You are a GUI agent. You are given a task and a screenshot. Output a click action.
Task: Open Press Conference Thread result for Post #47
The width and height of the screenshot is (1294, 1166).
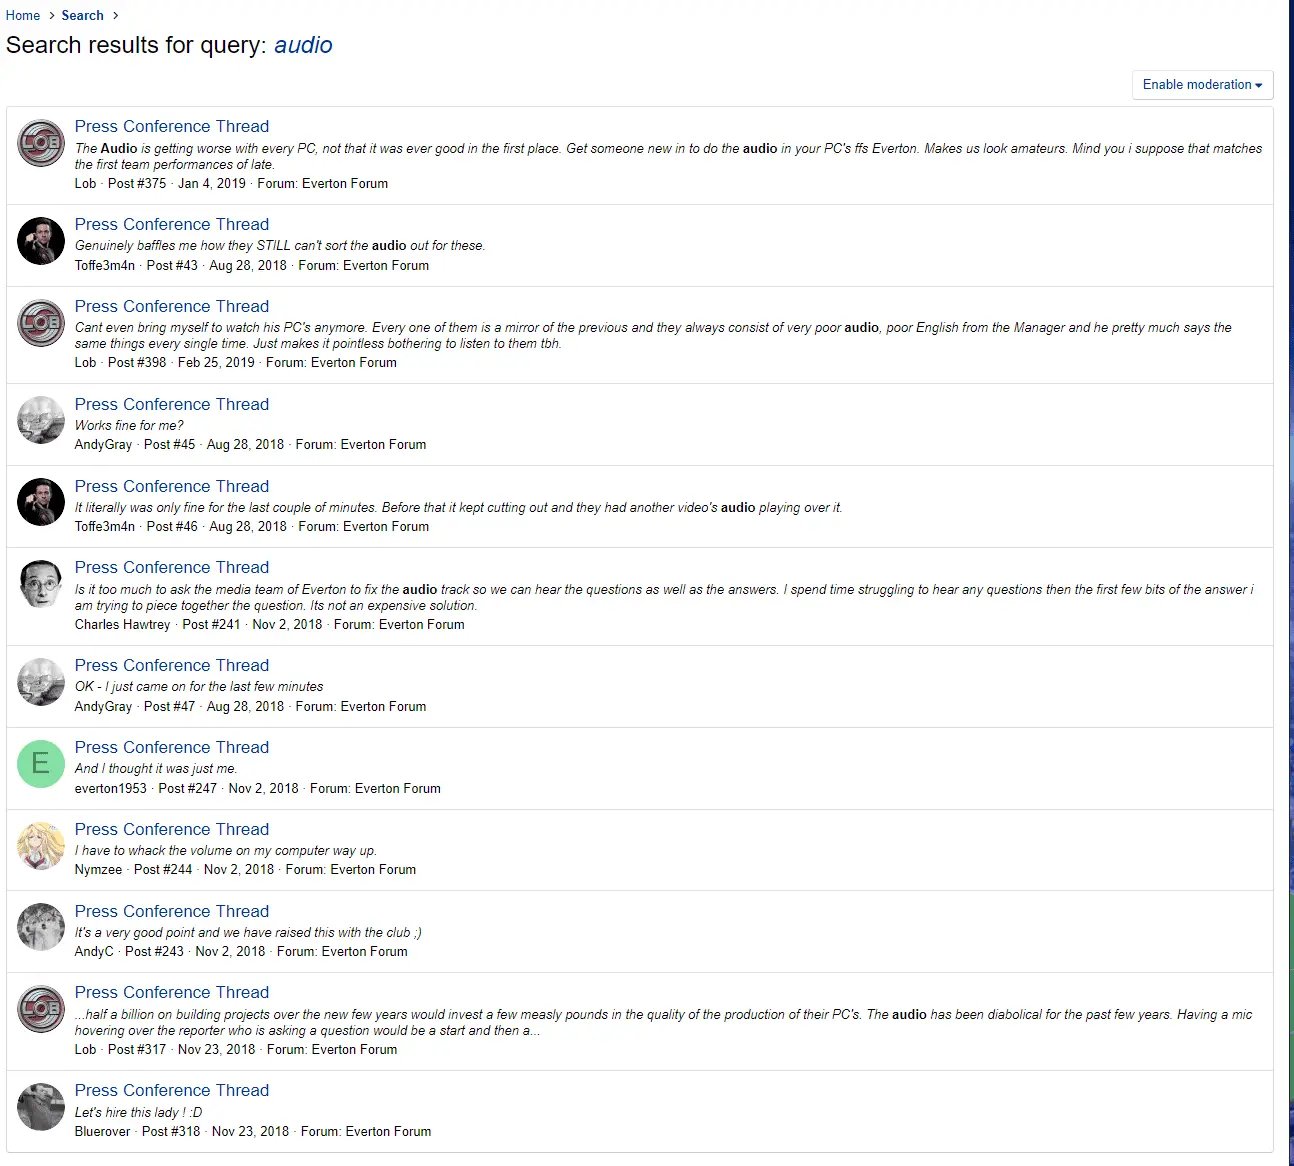[172, 665]
